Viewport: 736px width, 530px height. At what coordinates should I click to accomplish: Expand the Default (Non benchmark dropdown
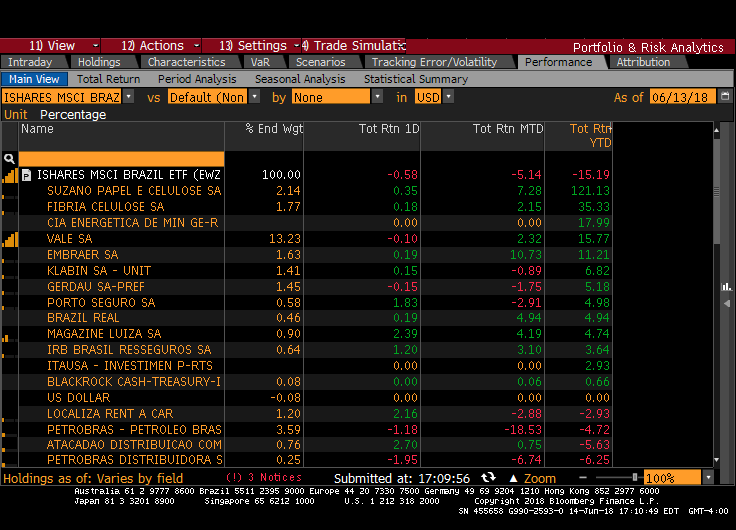click(254, 97)
